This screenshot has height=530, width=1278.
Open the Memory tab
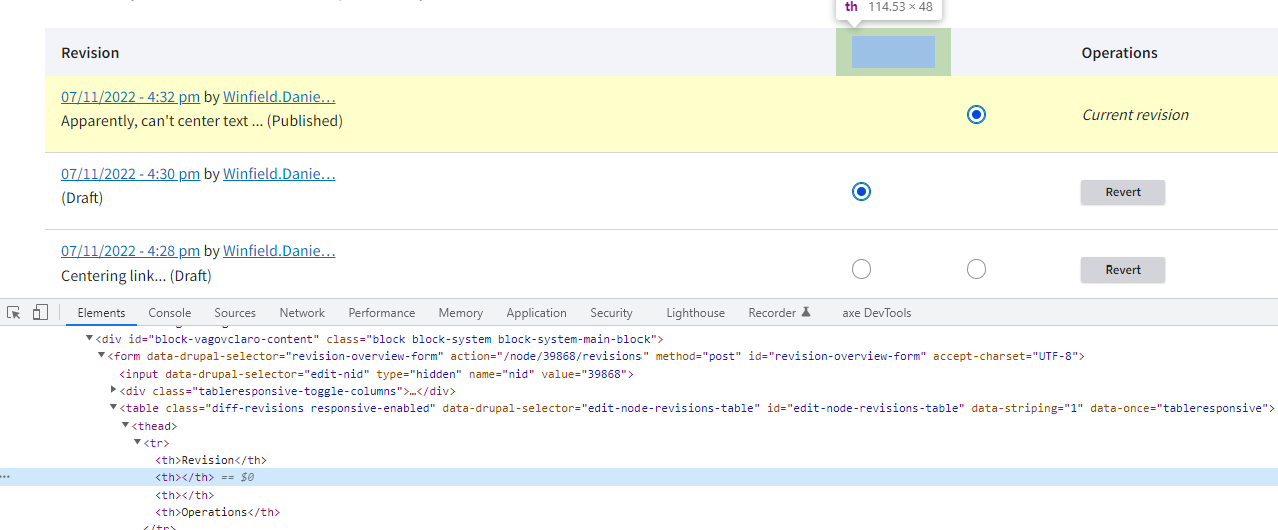coord(460,313)
